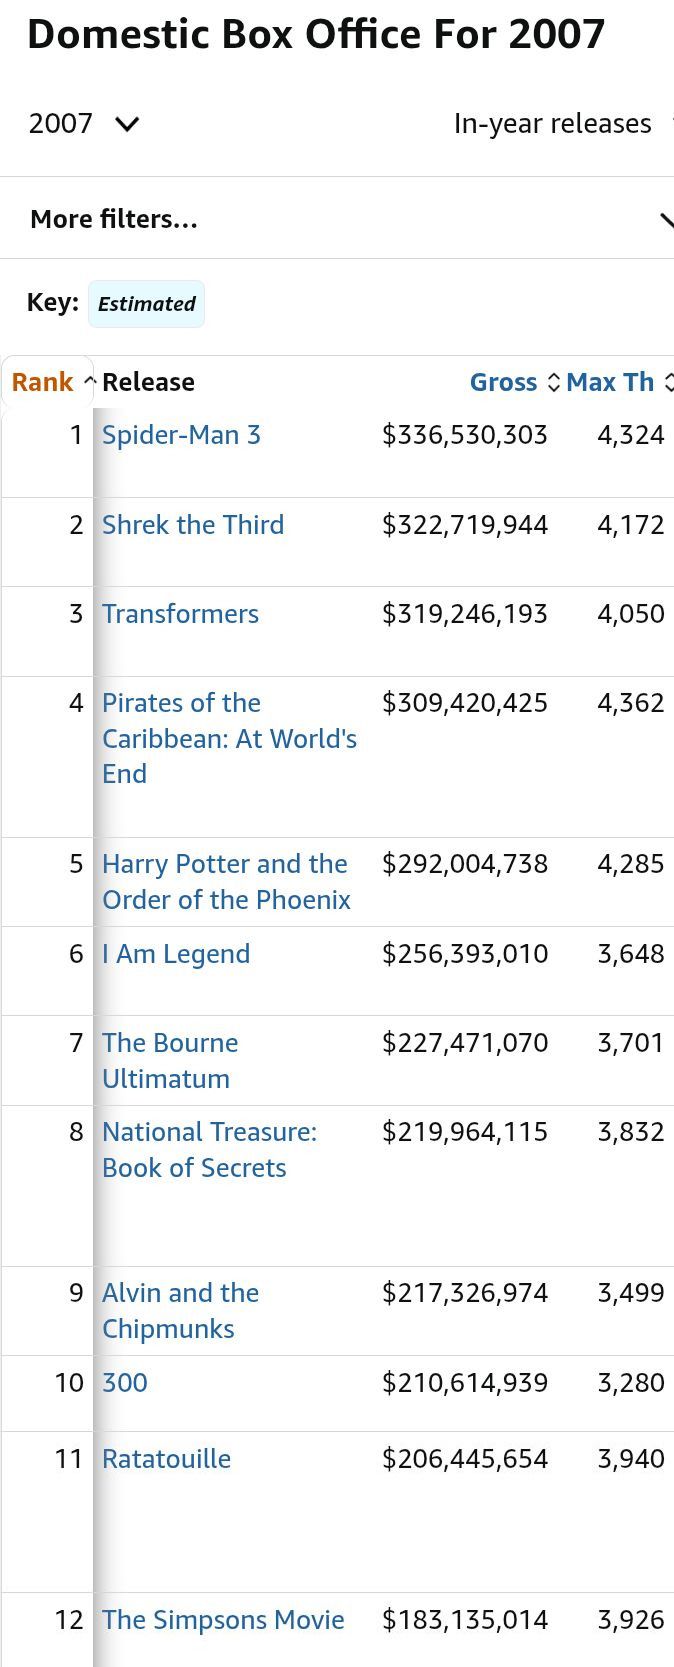Open the In-year releases dropdown
This screenshot has width=674, height=1667.
[x=560, y=124]
